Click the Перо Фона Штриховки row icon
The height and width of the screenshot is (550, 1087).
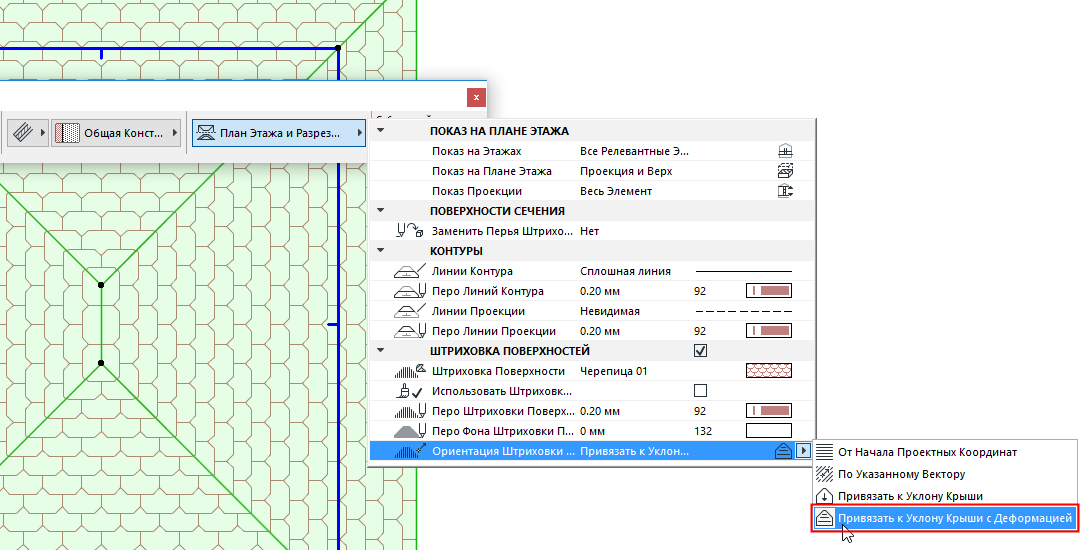(x=410, y=431)
